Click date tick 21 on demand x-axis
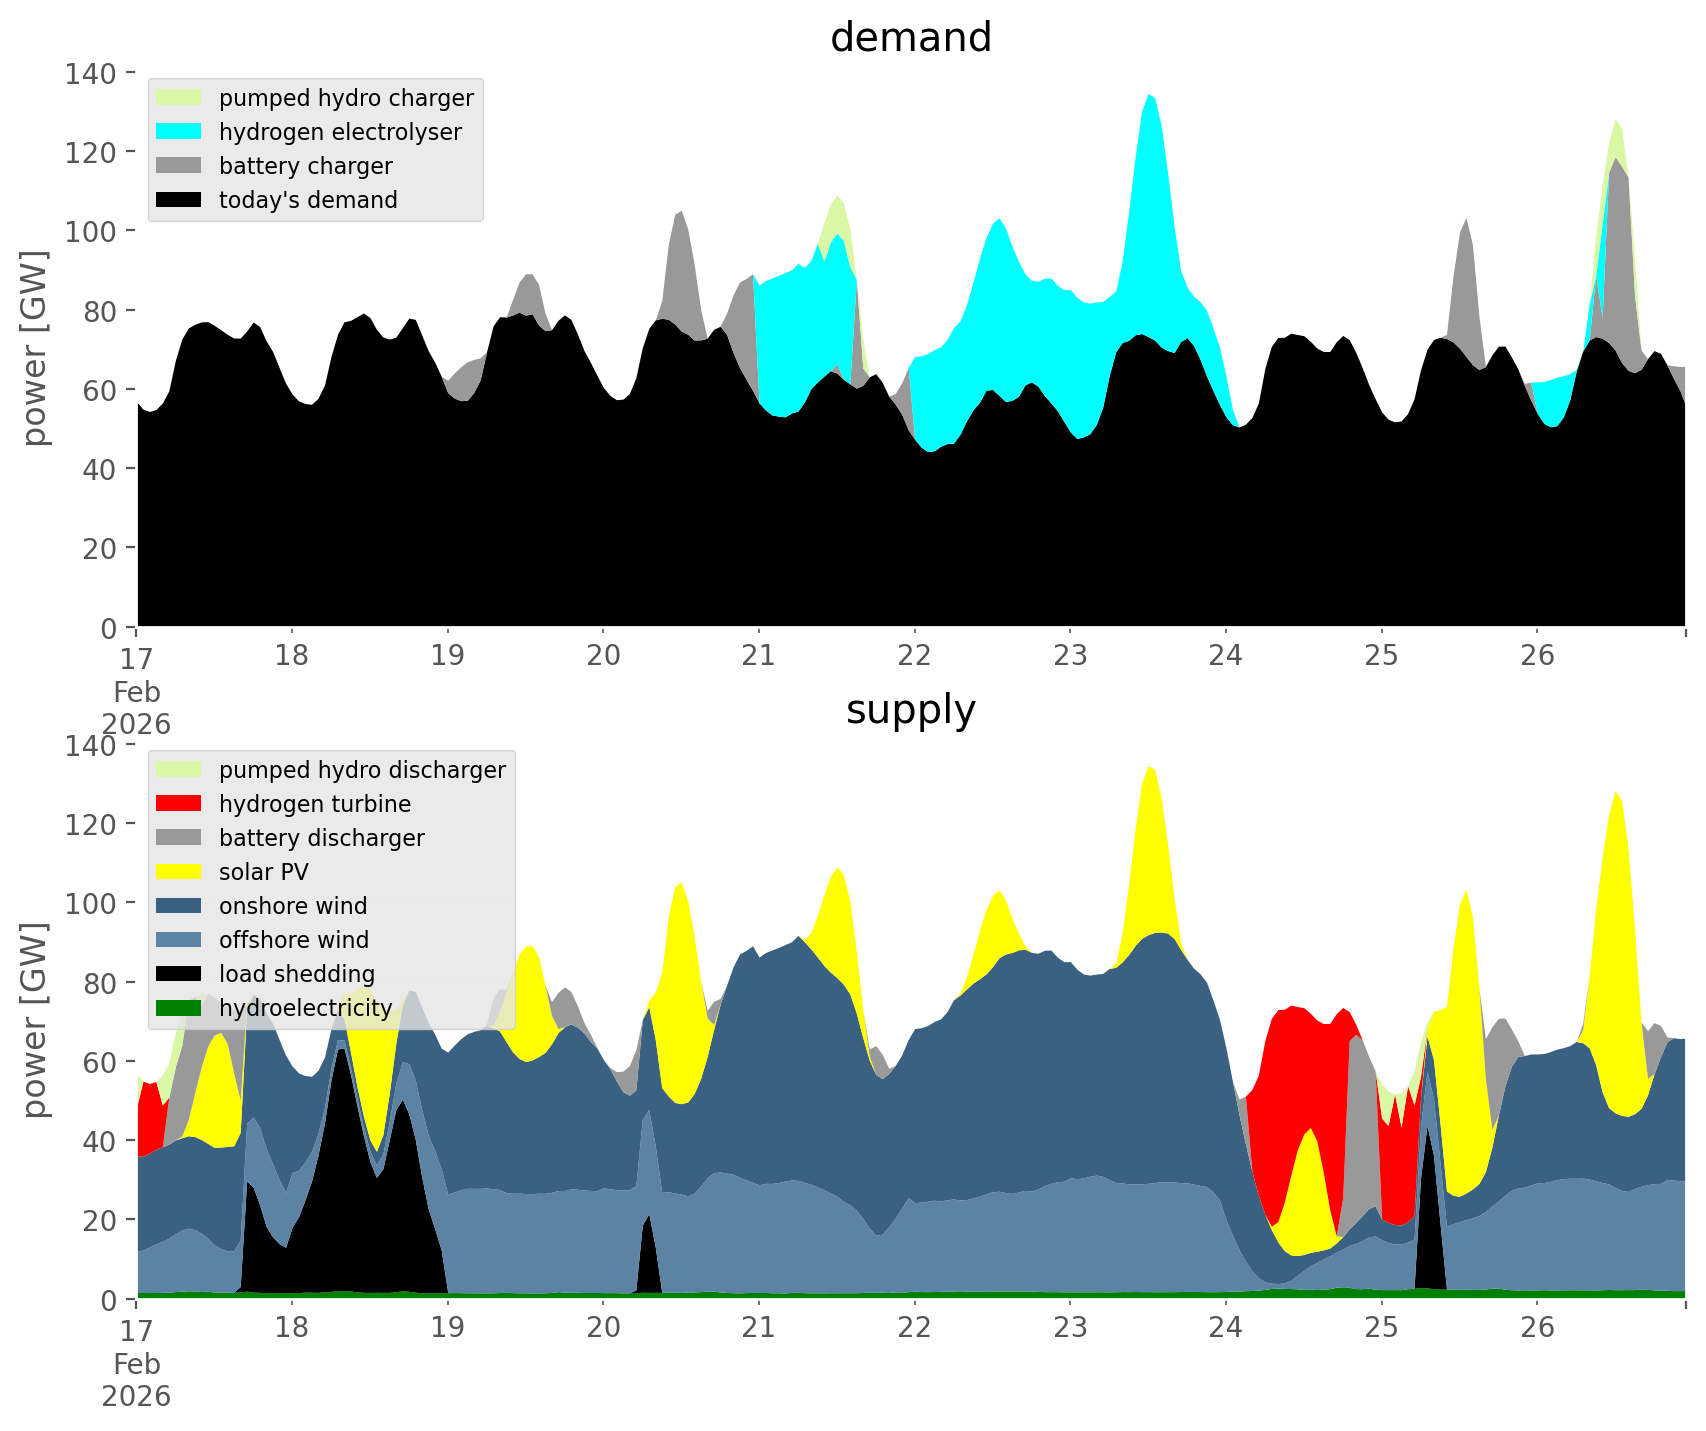Image resolution: width=1706 pixels, height=1431 pixels. pos(758,656)
